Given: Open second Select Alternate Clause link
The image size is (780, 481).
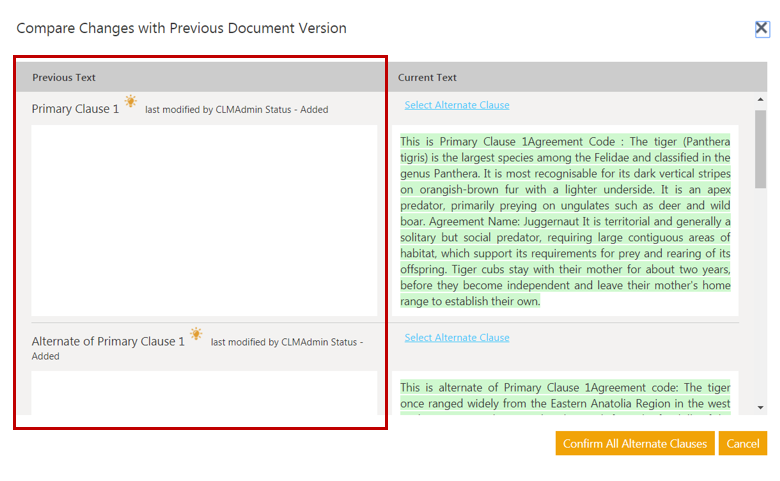Looking at the screenshot, I should click(x=456, y=337).
